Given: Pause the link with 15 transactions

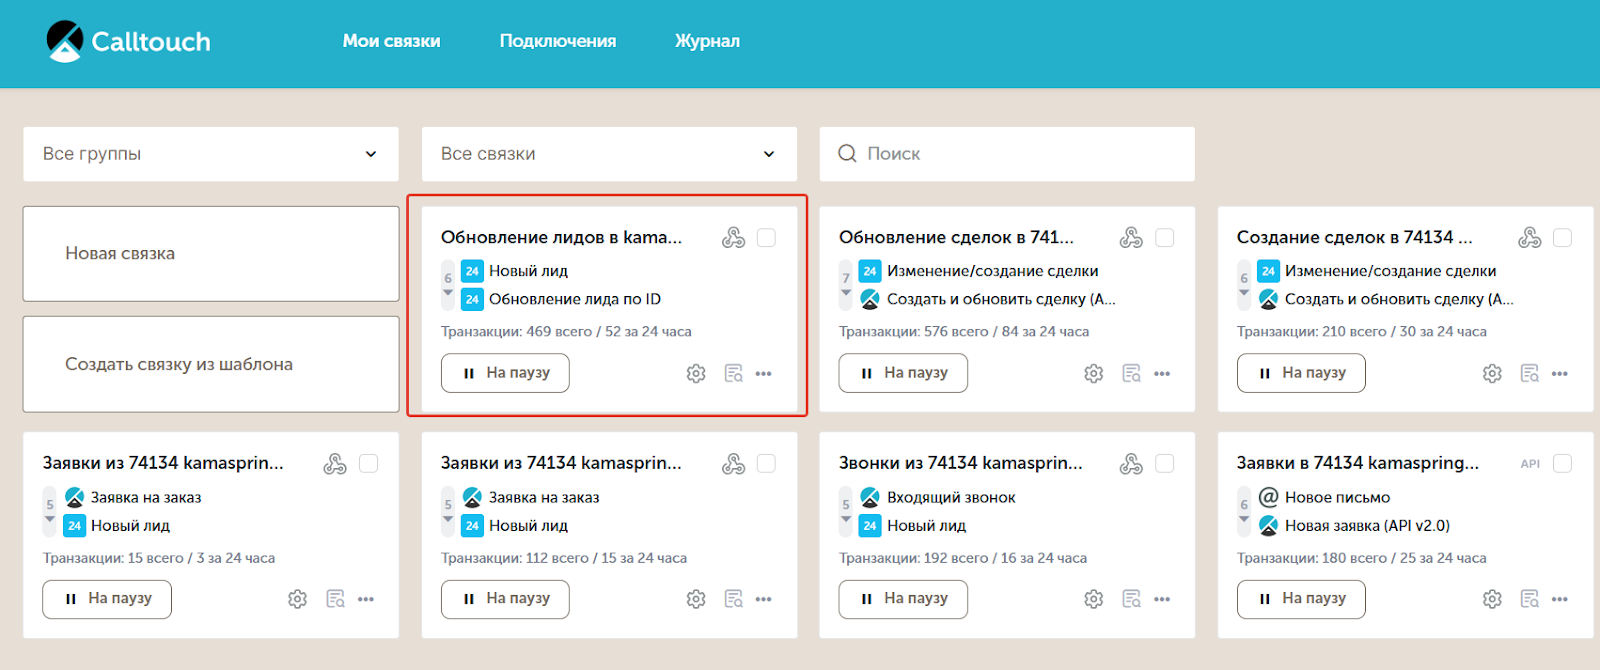Looking at the screenshot, I should tap(107, 599).
